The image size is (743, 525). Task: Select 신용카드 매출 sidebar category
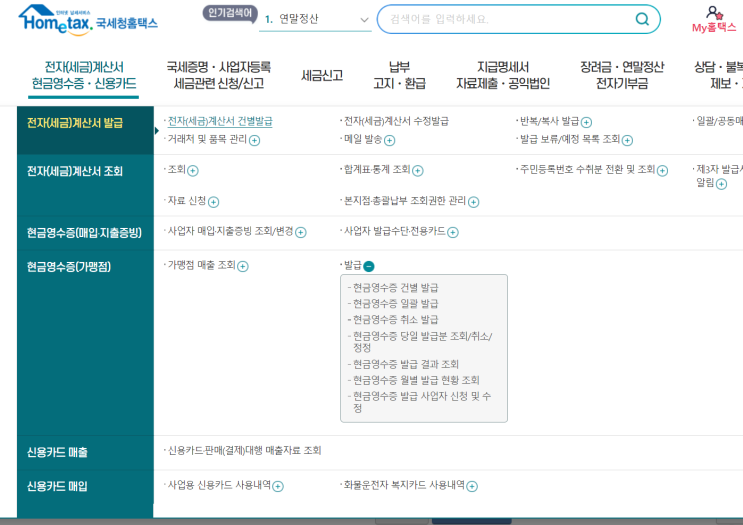pos(85,453)
